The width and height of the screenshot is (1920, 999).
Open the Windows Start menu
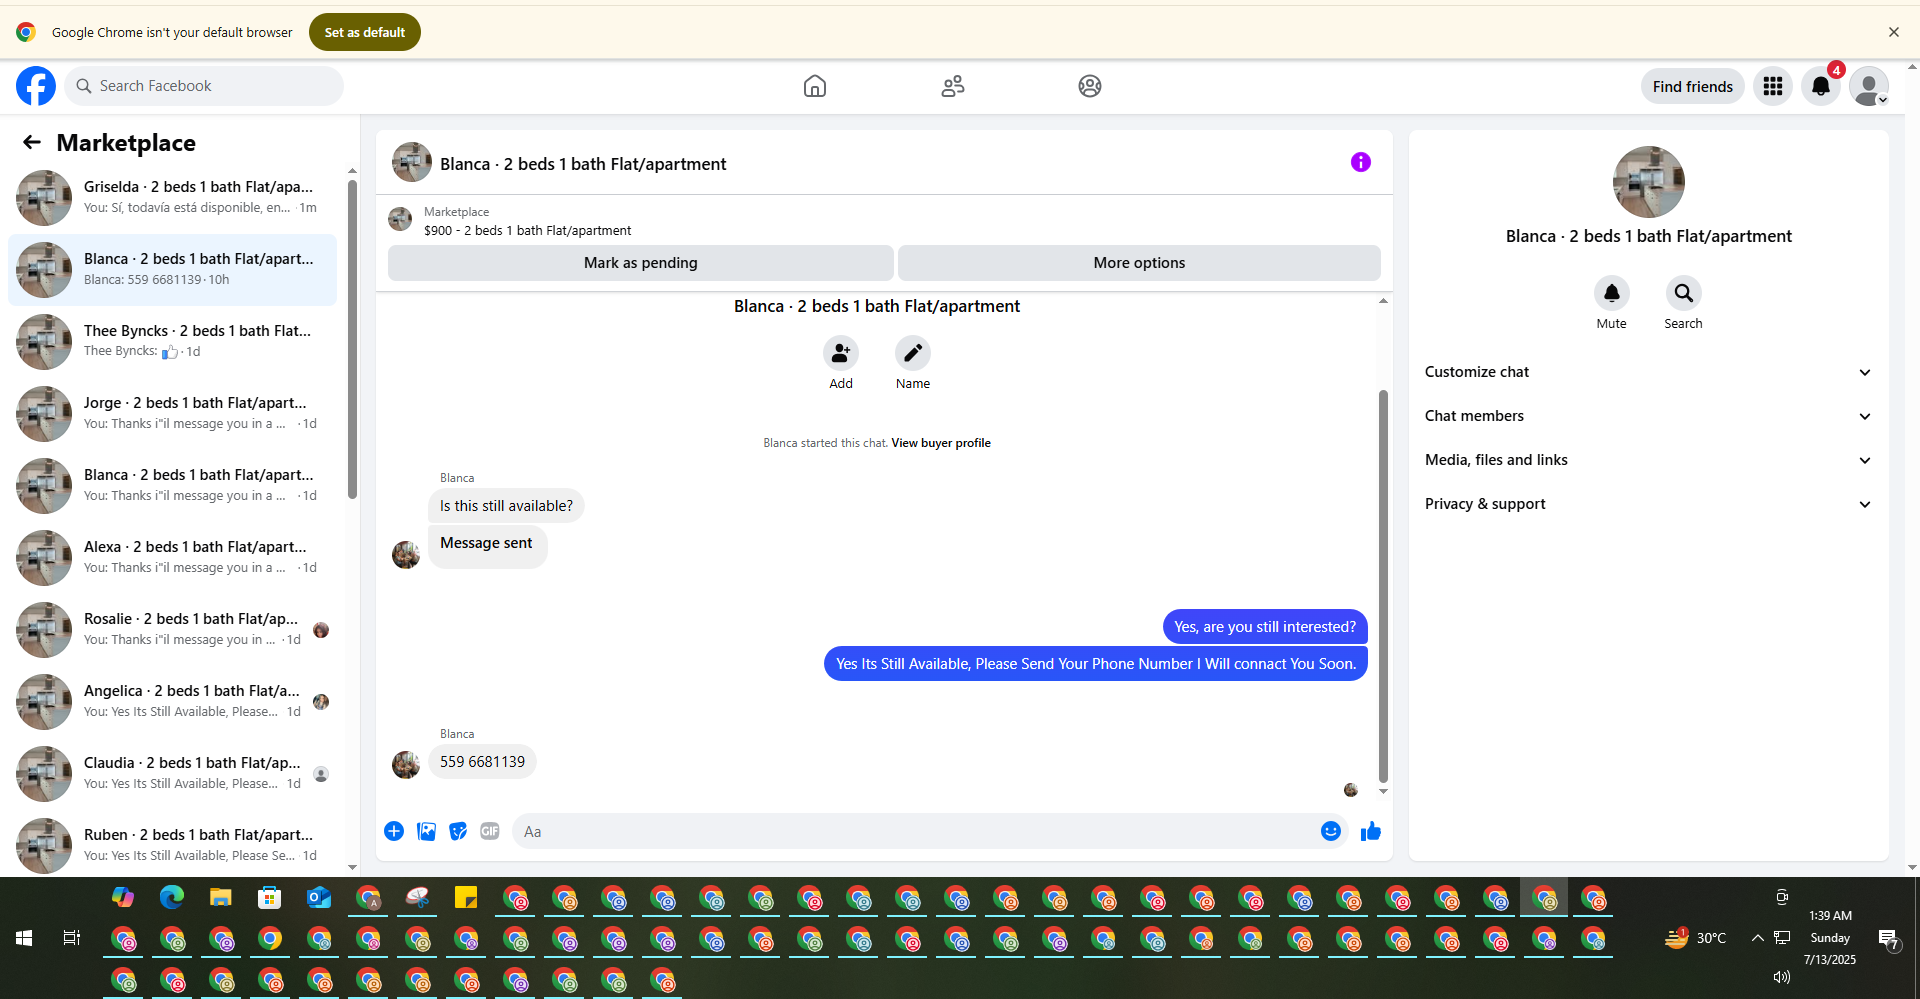click(x=24, y=938)
